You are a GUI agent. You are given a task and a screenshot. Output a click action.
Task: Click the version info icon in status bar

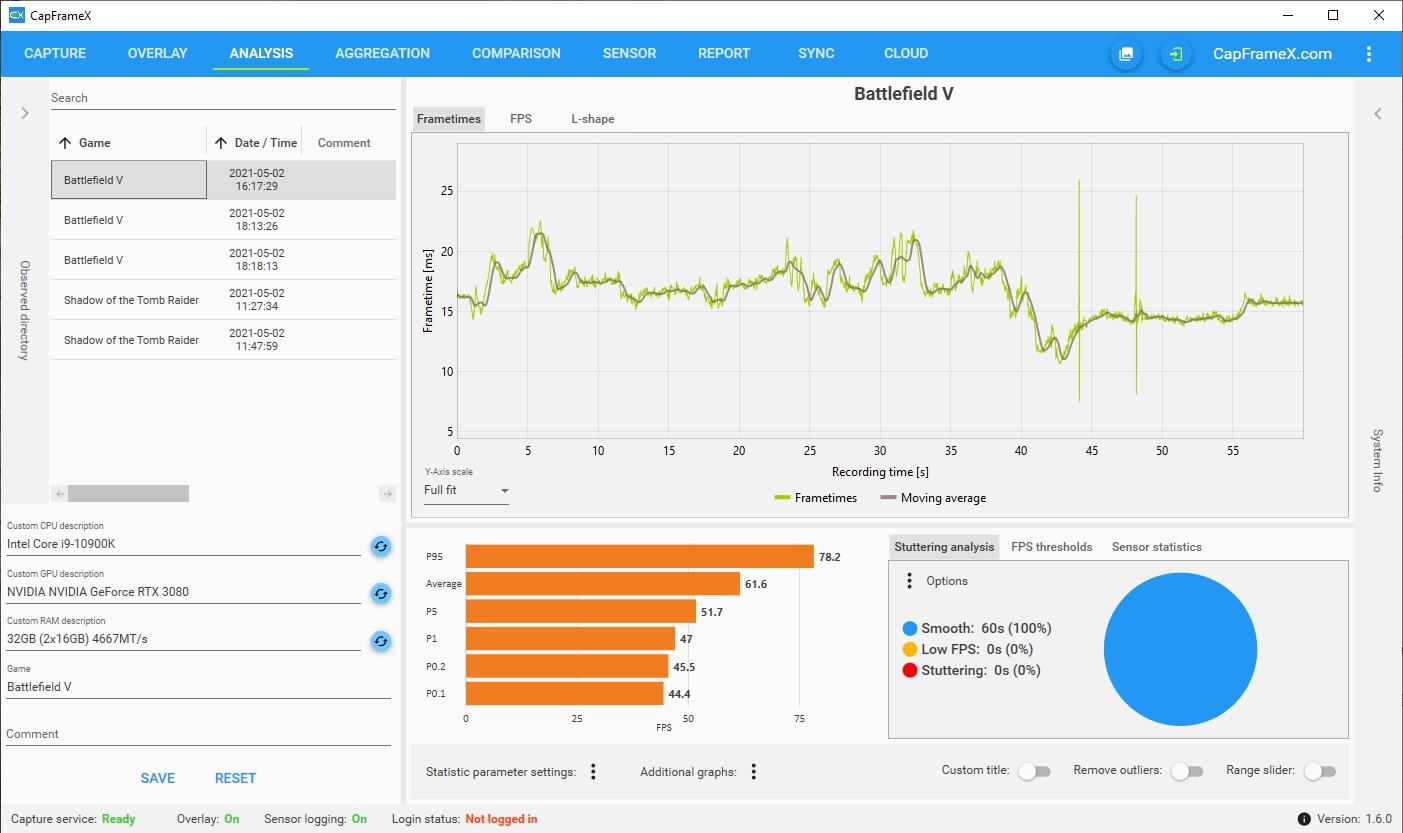(1304, 819)
